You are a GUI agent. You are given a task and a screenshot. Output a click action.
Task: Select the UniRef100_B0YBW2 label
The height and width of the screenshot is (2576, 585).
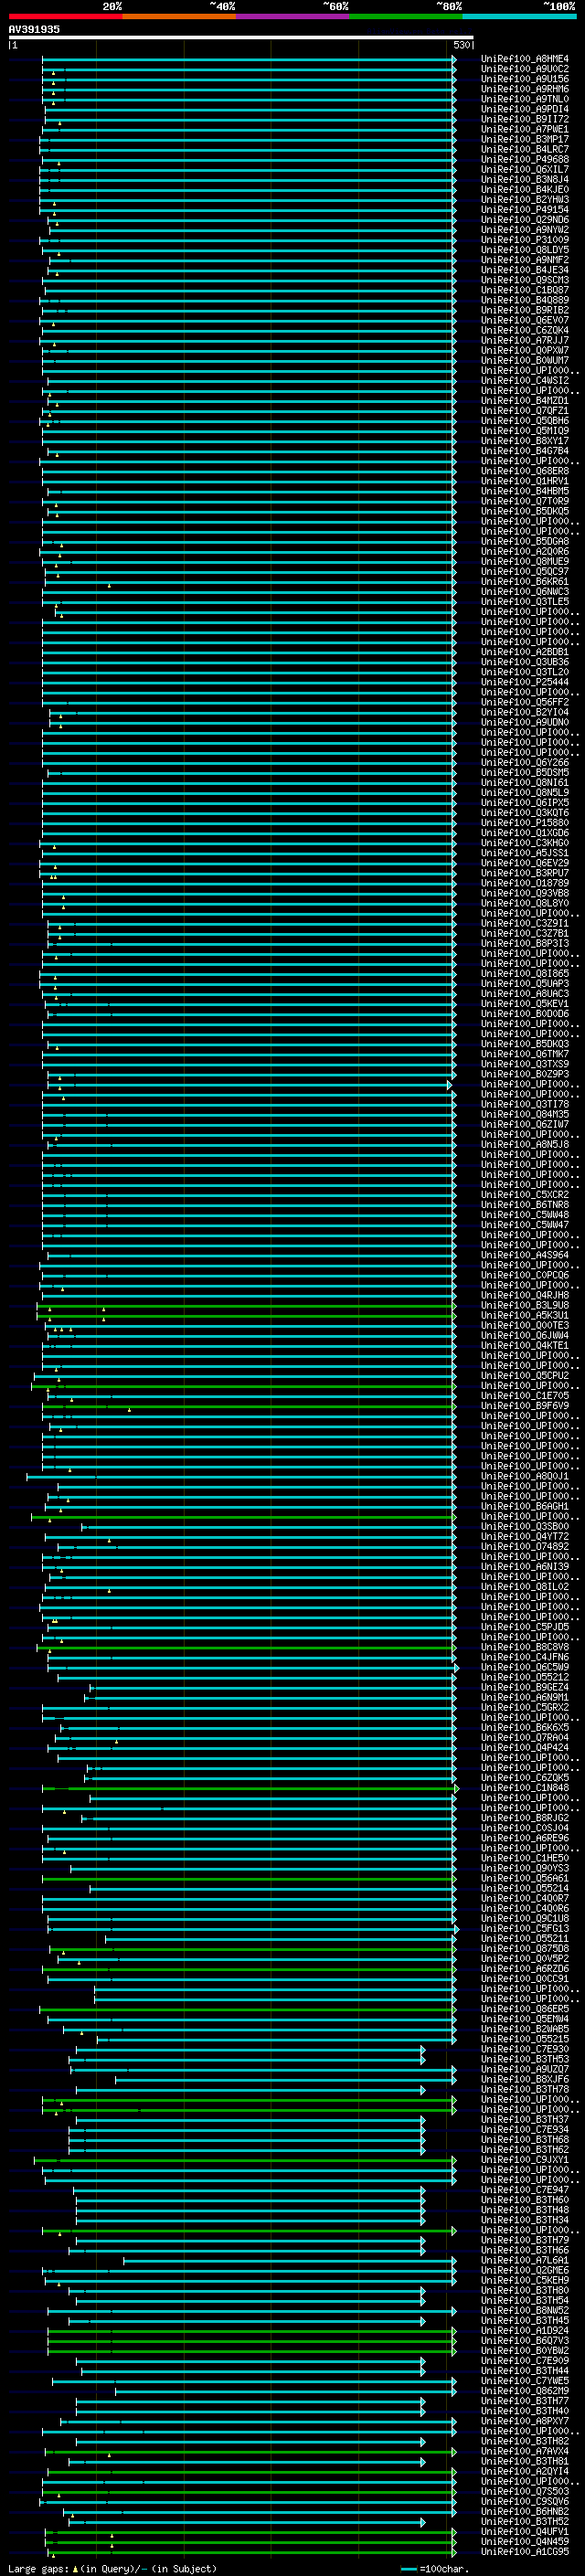(525, 2350)
